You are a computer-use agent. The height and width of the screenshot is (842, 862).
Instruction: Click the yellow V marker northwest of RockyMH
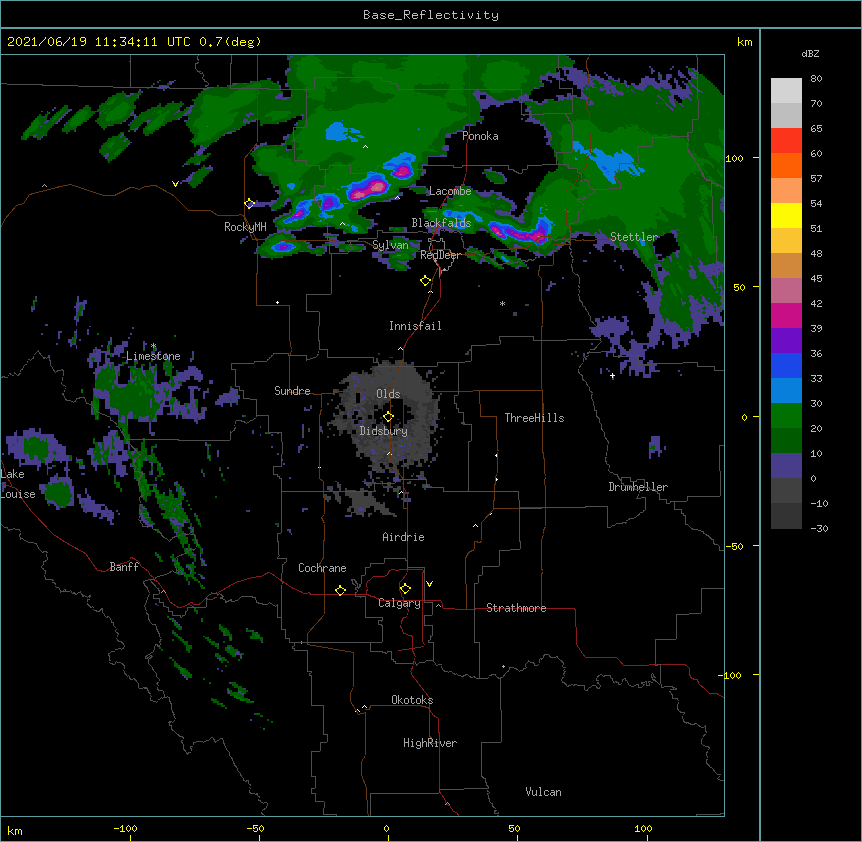pyautogui.click(x=175, y=184)
